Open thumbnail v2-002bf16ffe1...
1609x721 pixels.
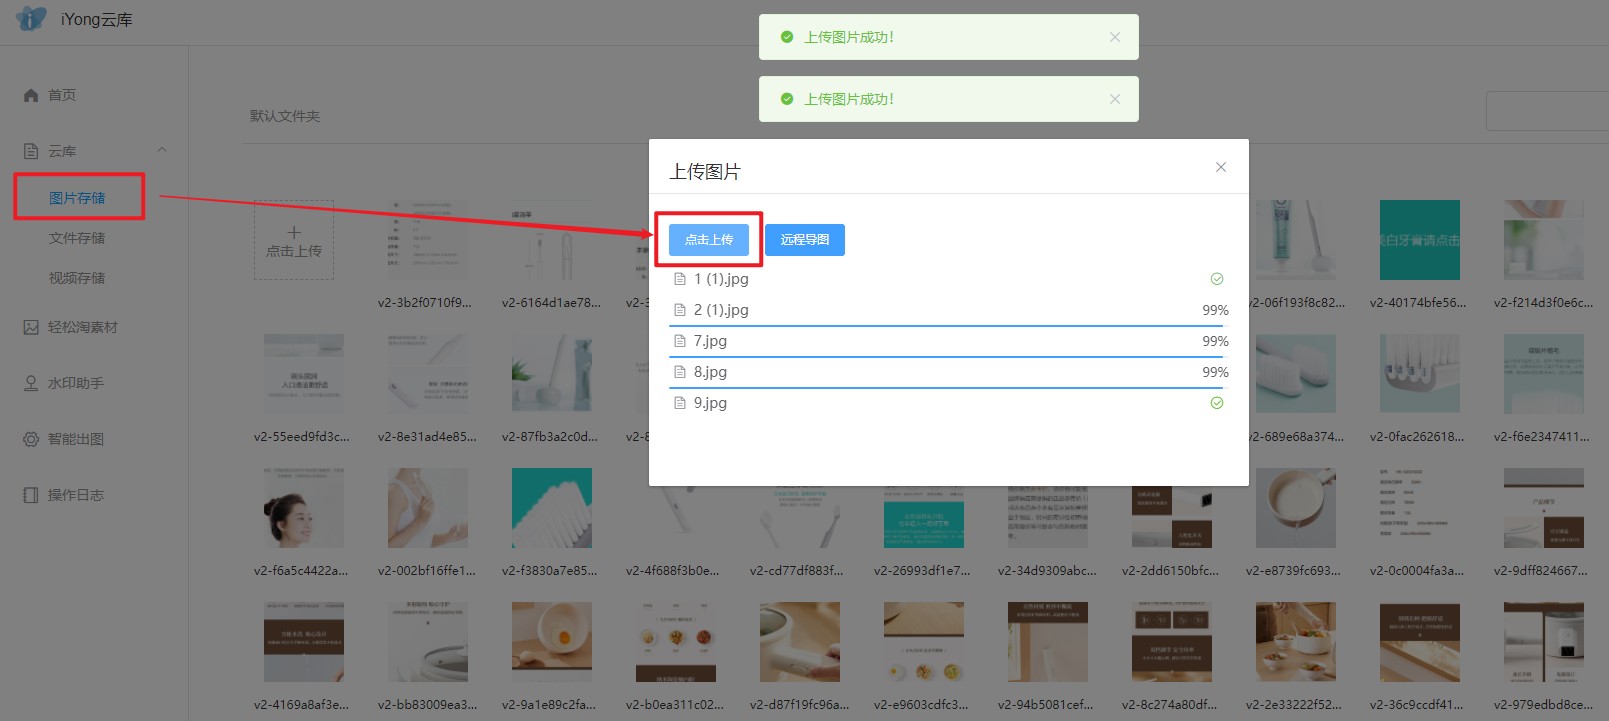(x=428, y=508)
